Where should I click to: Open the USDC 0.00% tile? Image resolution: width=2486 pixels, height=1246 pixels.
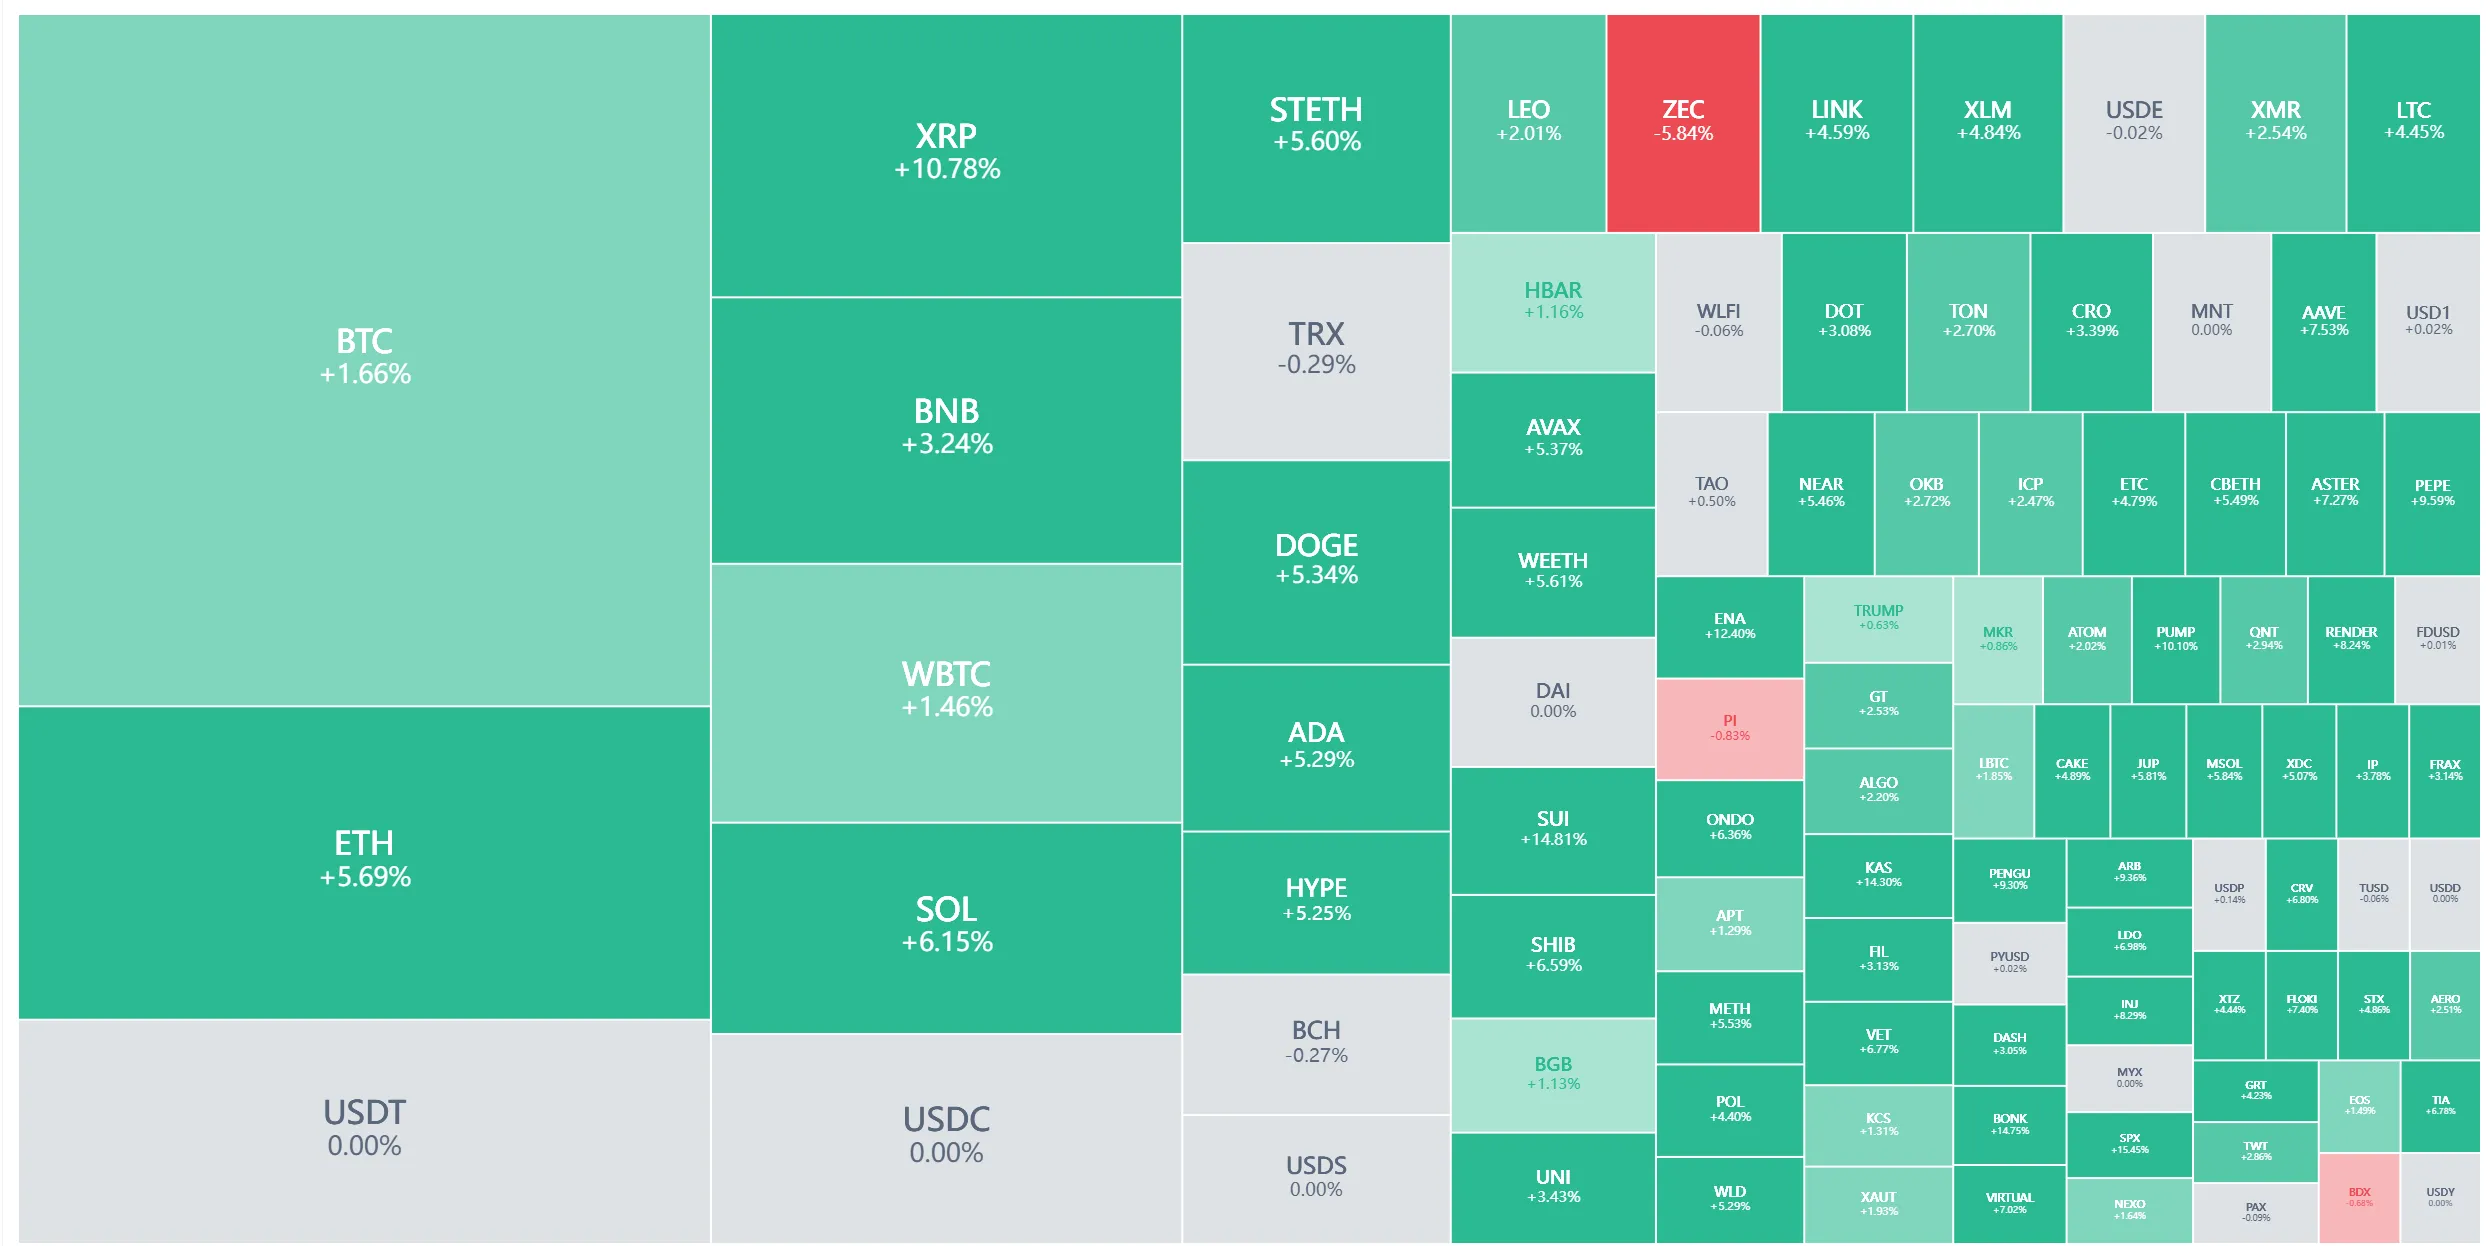(x=946, y=1135)
